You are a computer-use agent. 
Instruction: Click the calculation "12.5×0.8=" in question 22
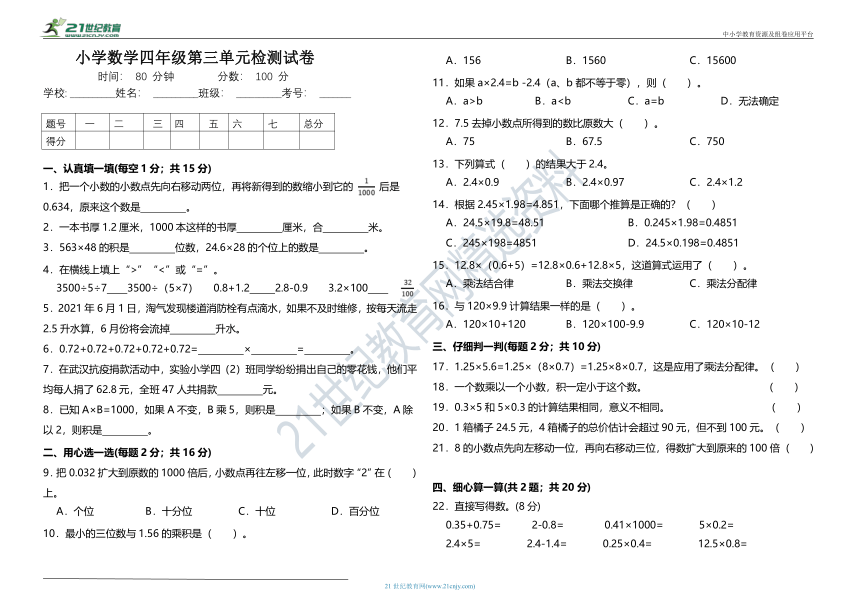722,544
